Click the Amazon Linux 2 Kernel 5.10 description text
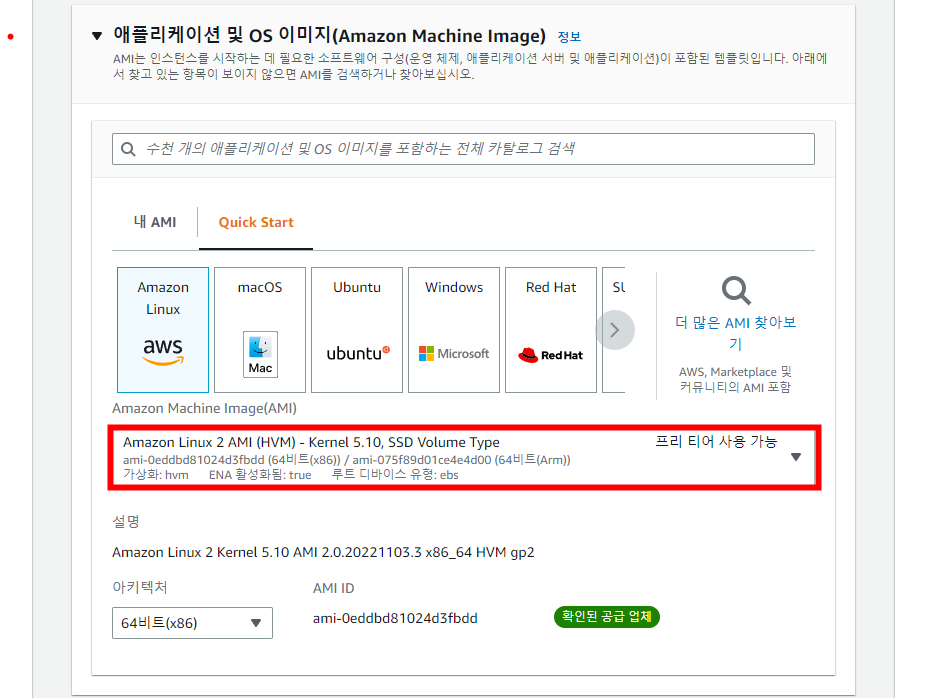Screen dimensions: 932x698 click(x=323, y=552)
